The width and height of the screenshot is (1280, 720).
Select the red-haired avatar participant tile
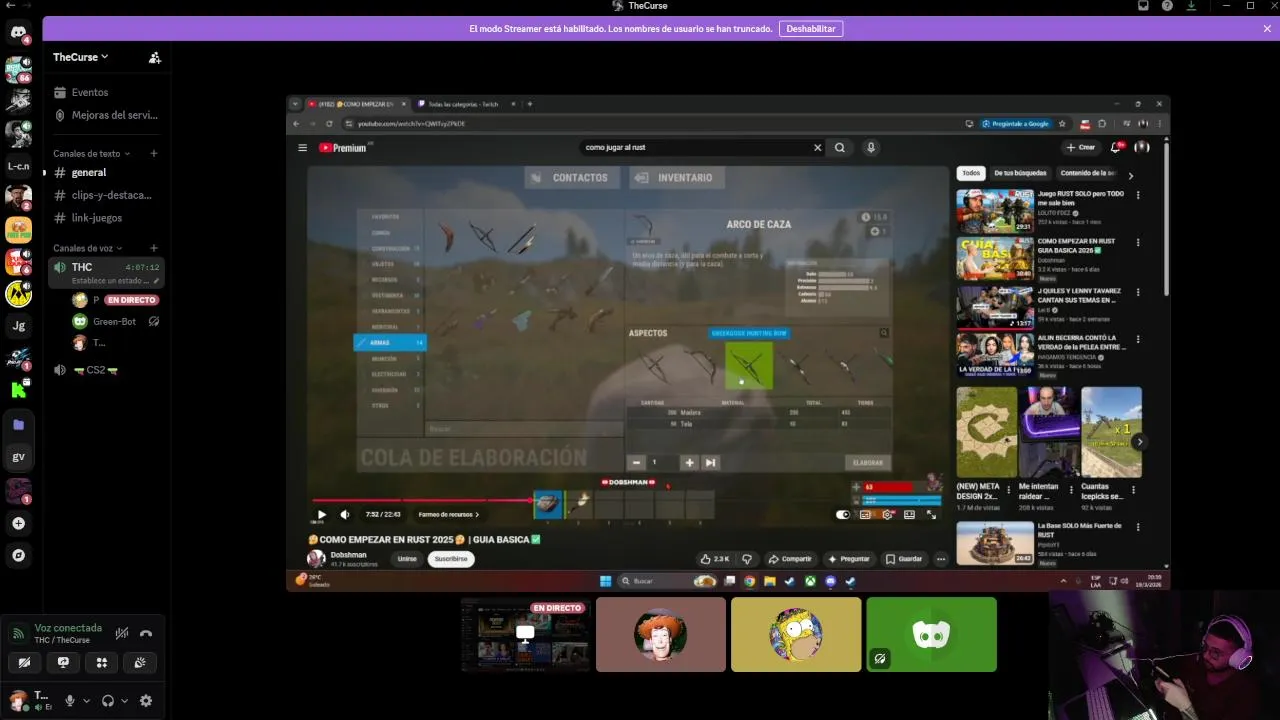tap(661, 635)
